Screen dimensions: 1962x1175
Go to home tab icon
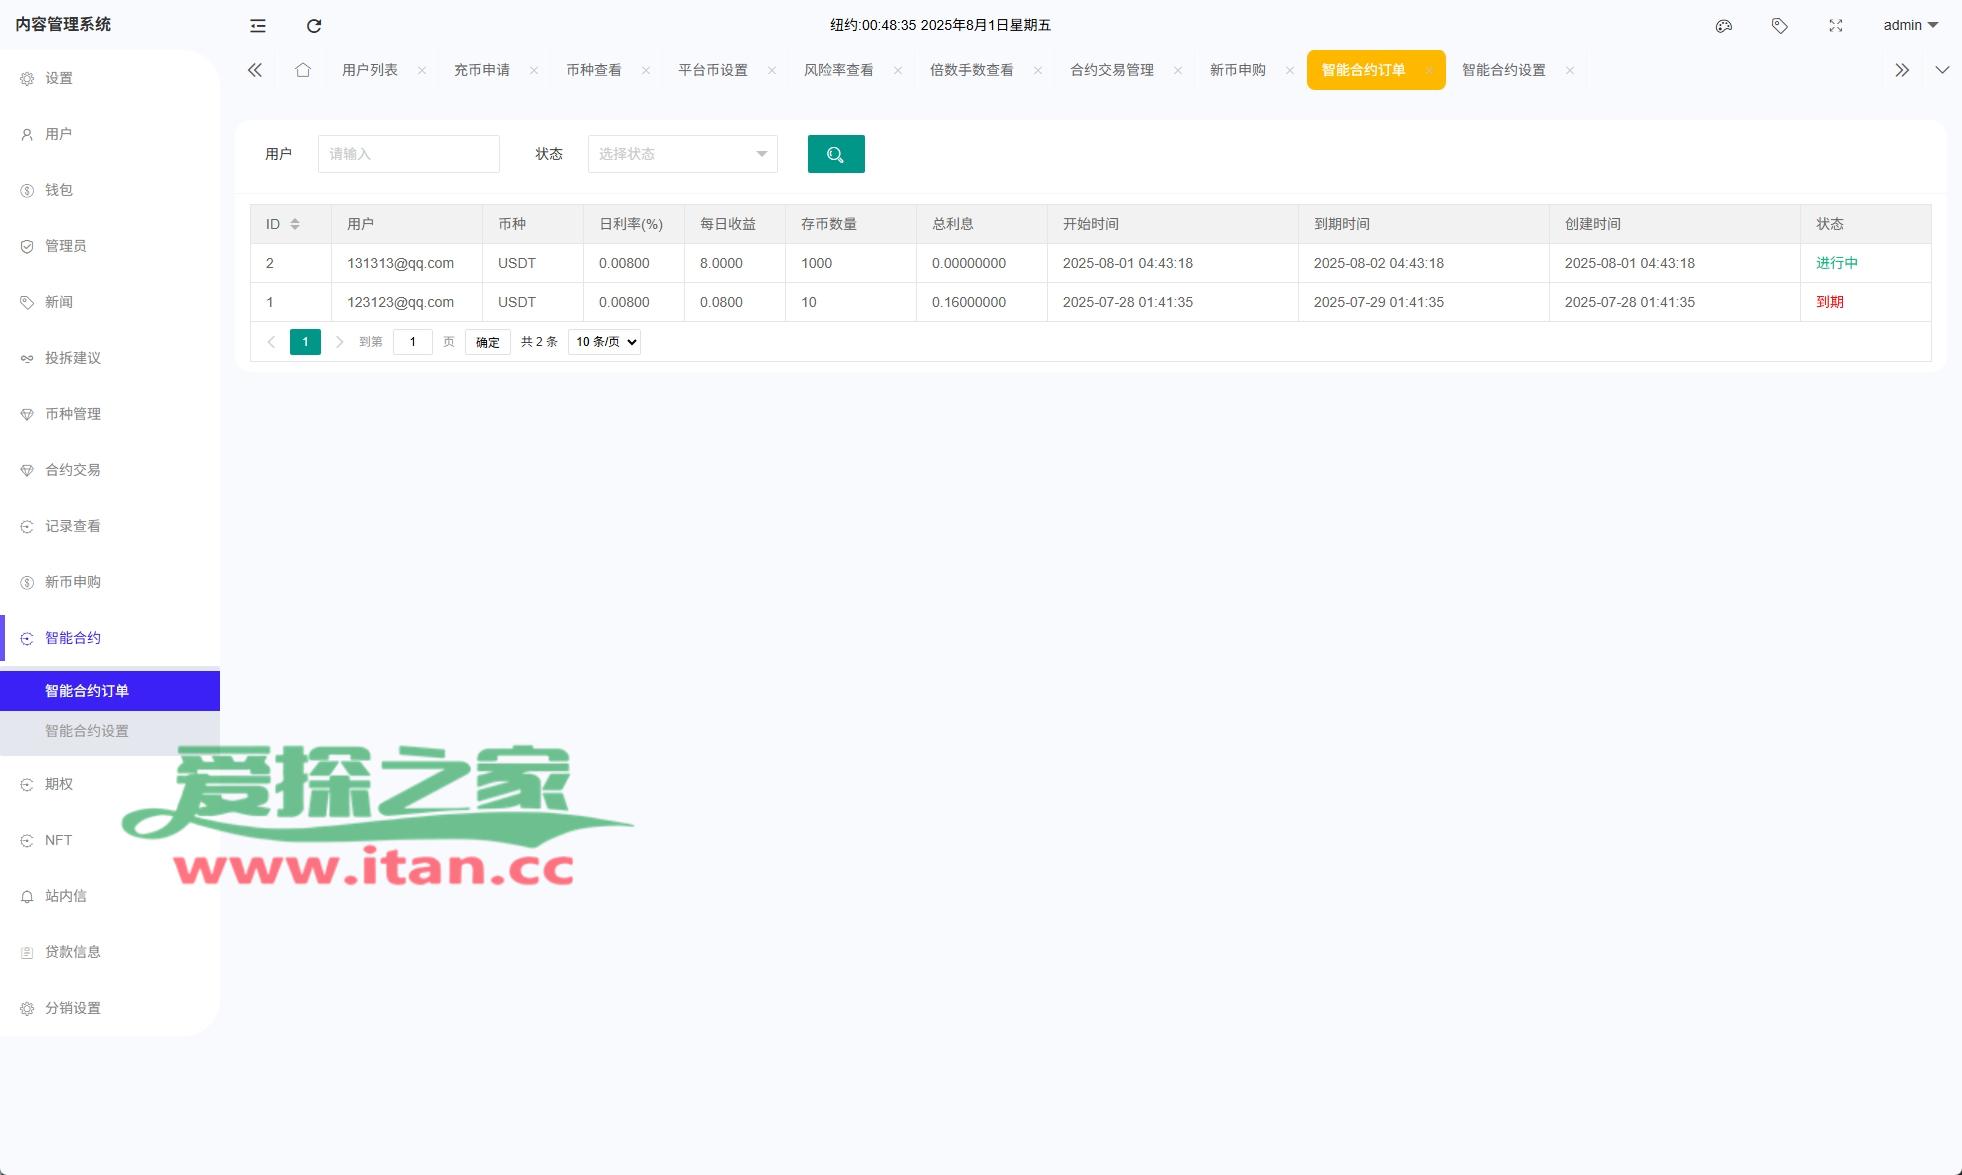coord(303,70)
